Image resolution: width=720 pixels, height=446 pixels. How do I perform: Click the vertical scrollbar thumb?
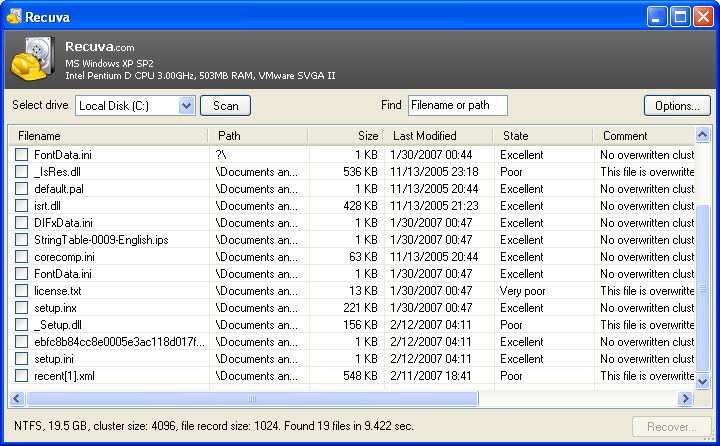click(703, 288)
